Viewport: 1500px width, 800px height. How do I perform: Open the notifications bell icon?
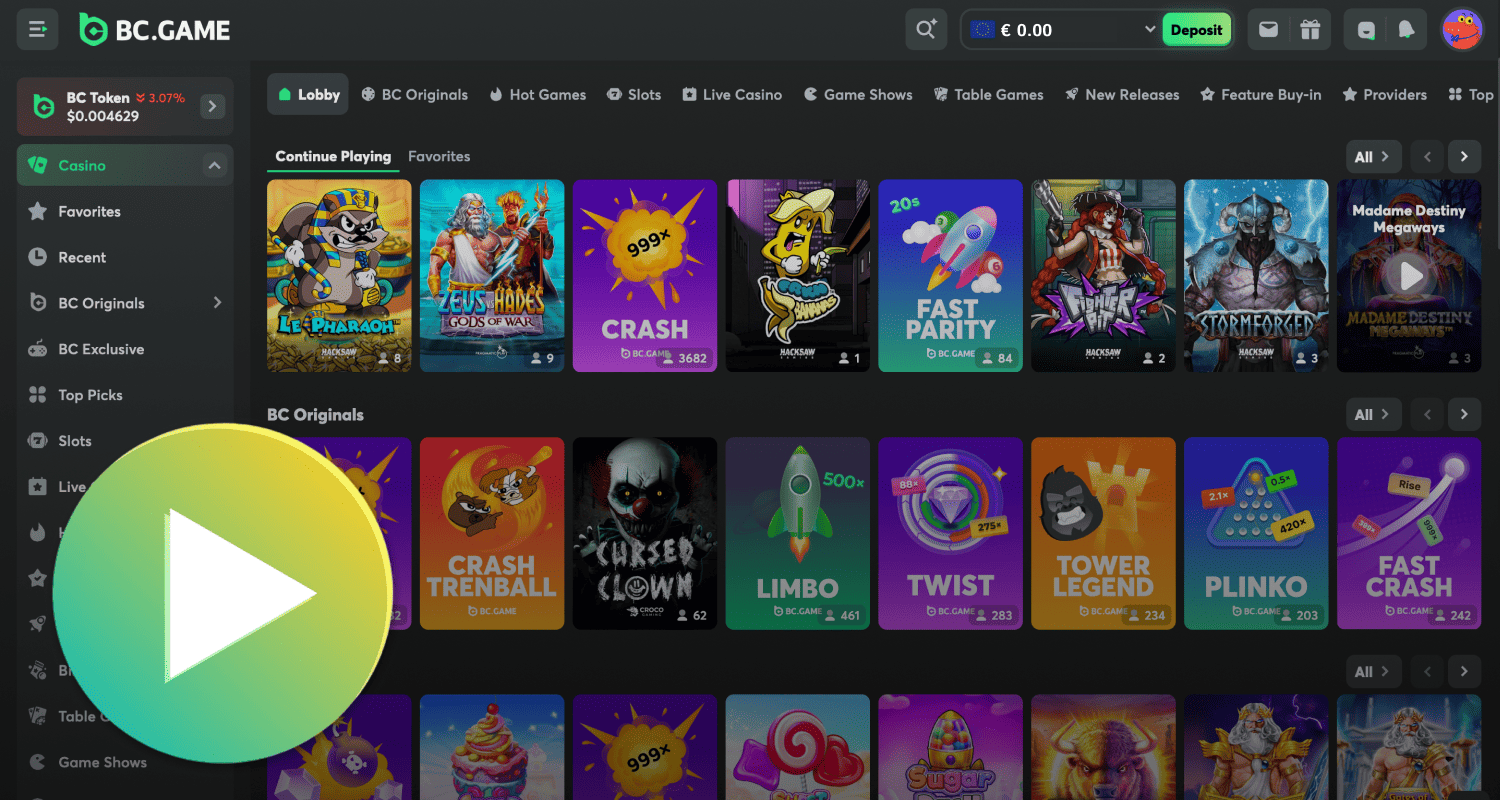(x=1406, y=30)
